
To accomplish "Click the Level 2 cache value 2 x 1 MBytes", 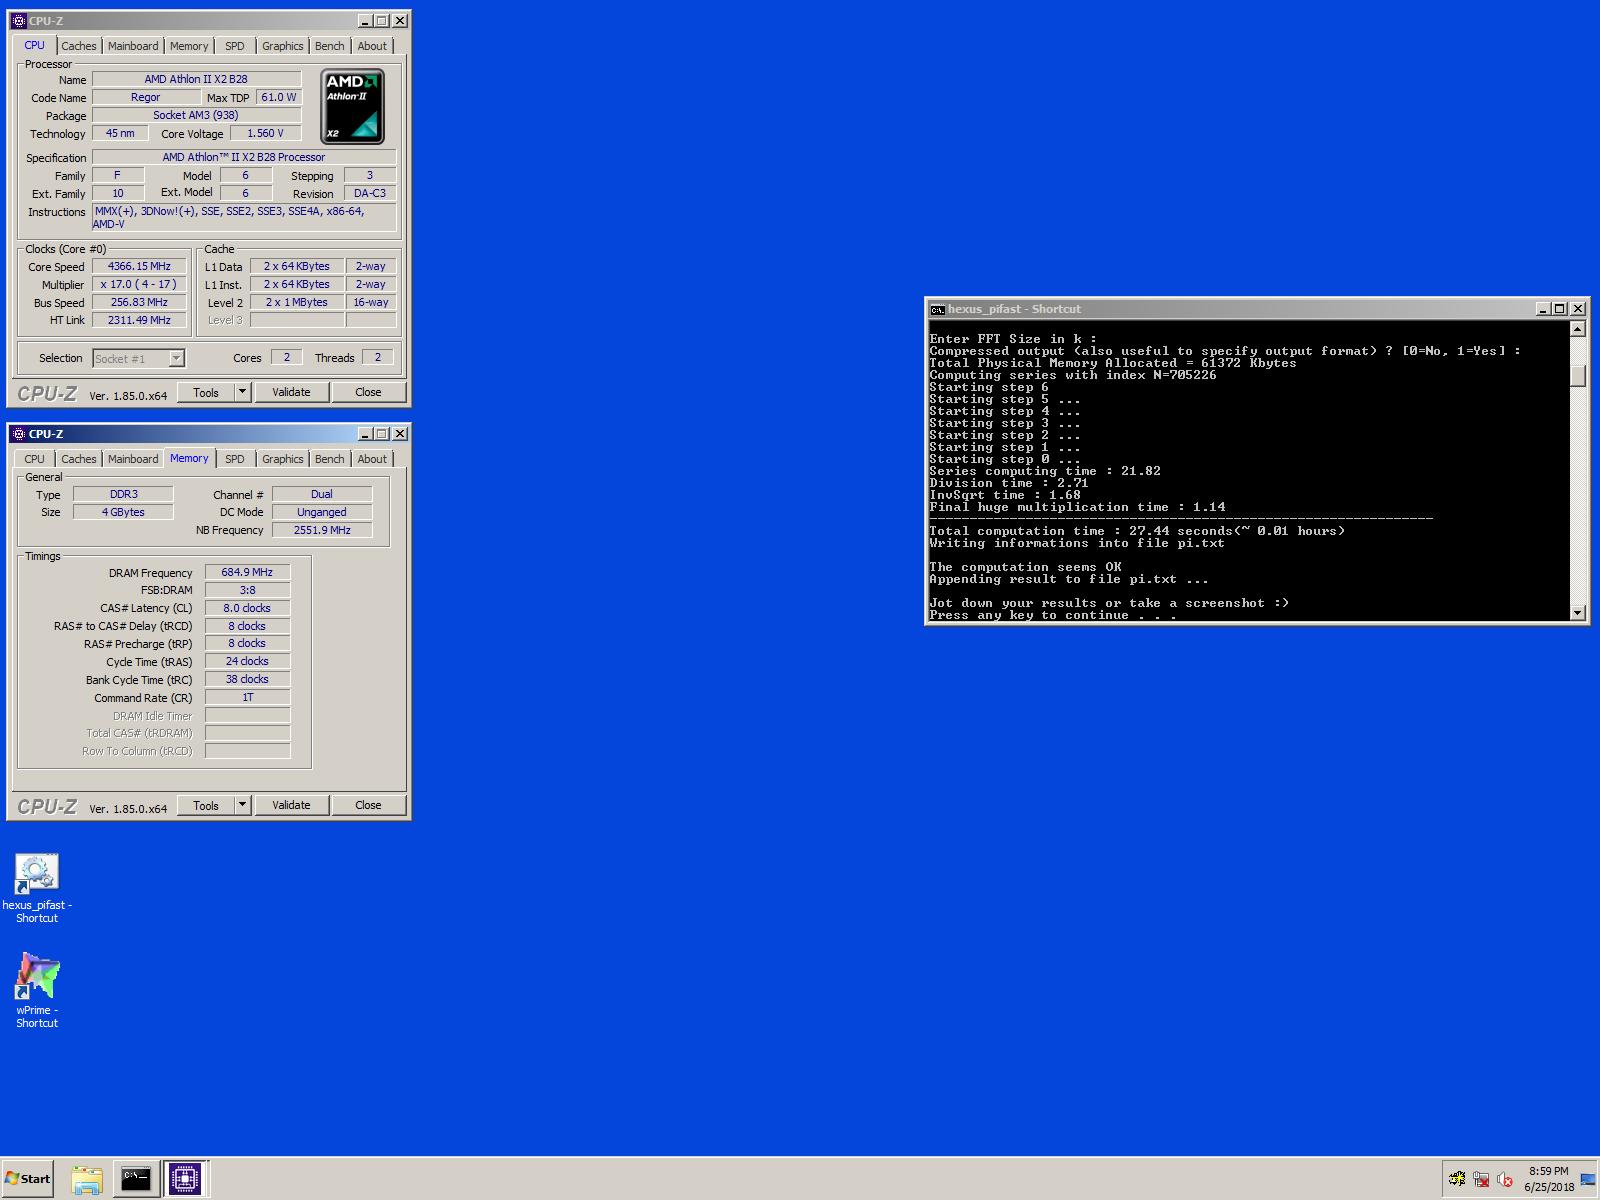I will (297, 302).
